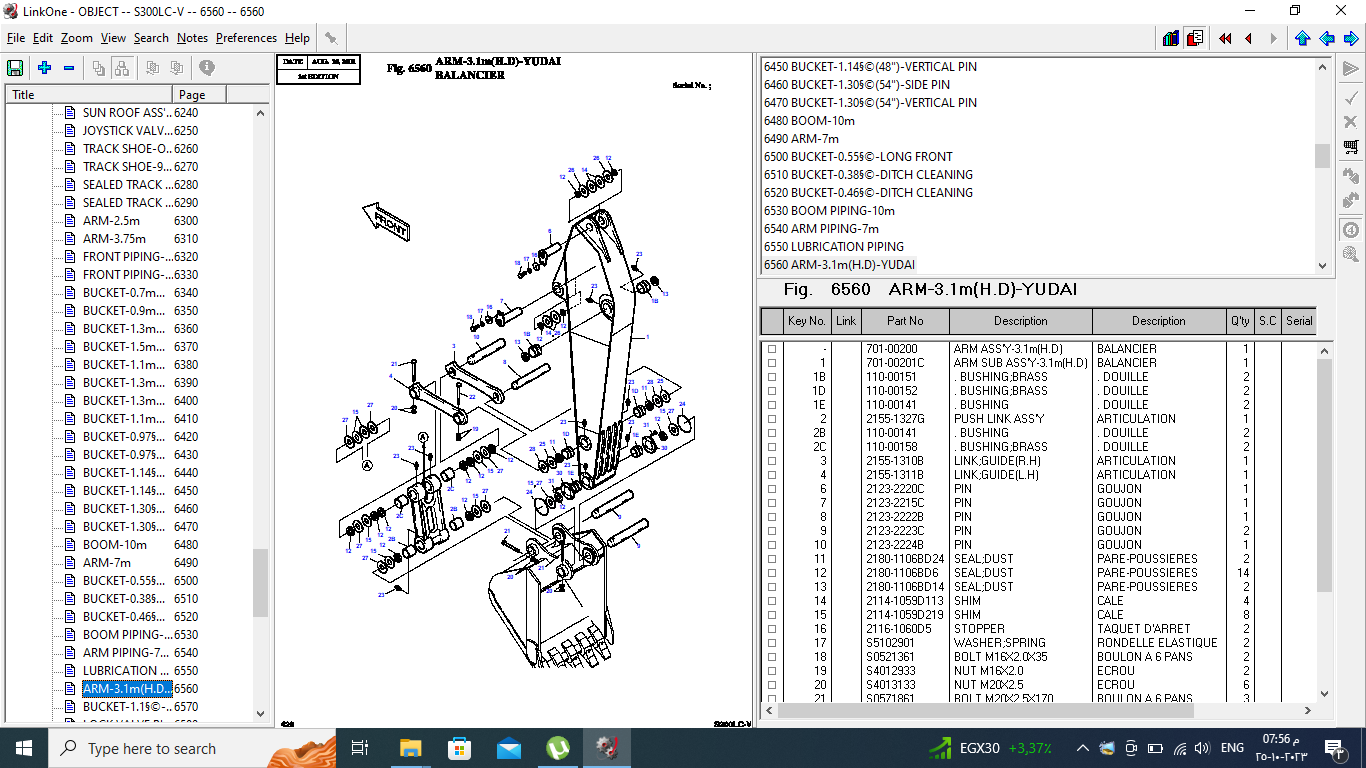Open Microsoft Store from taskbar
1366x768 pixels.
(459, 748)
